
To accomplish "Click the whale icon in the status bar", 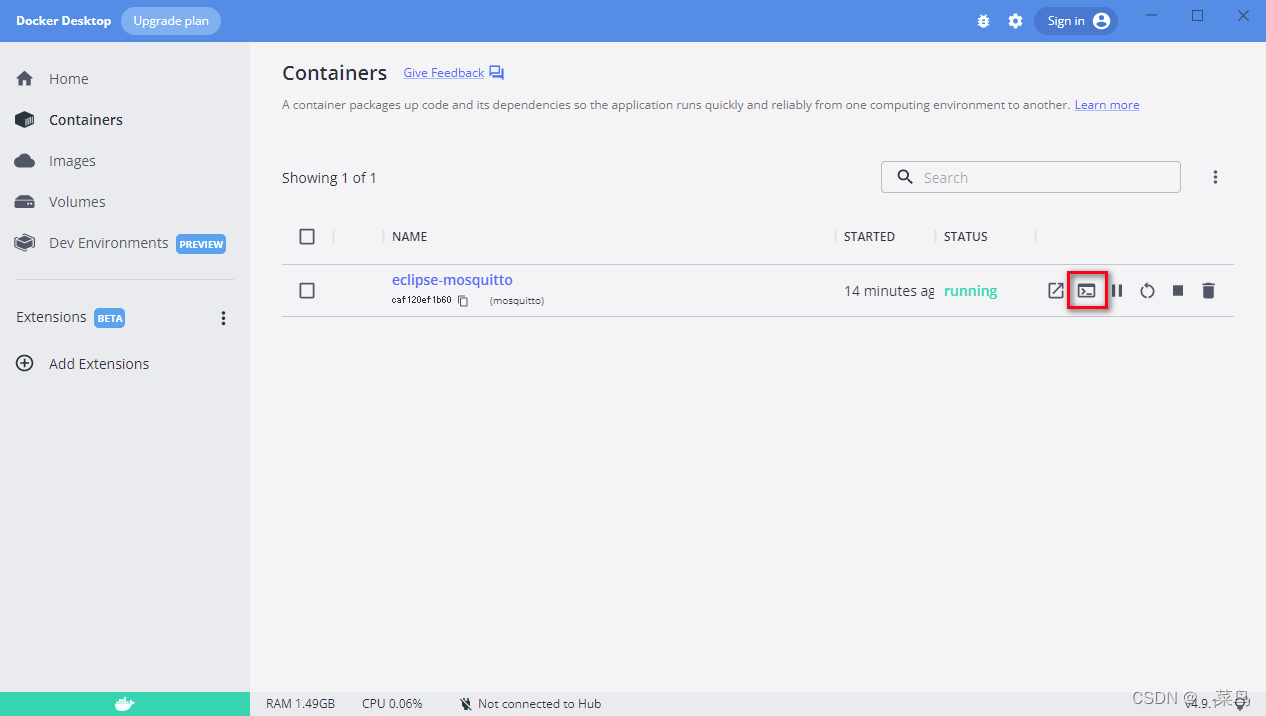I will 125,703.
